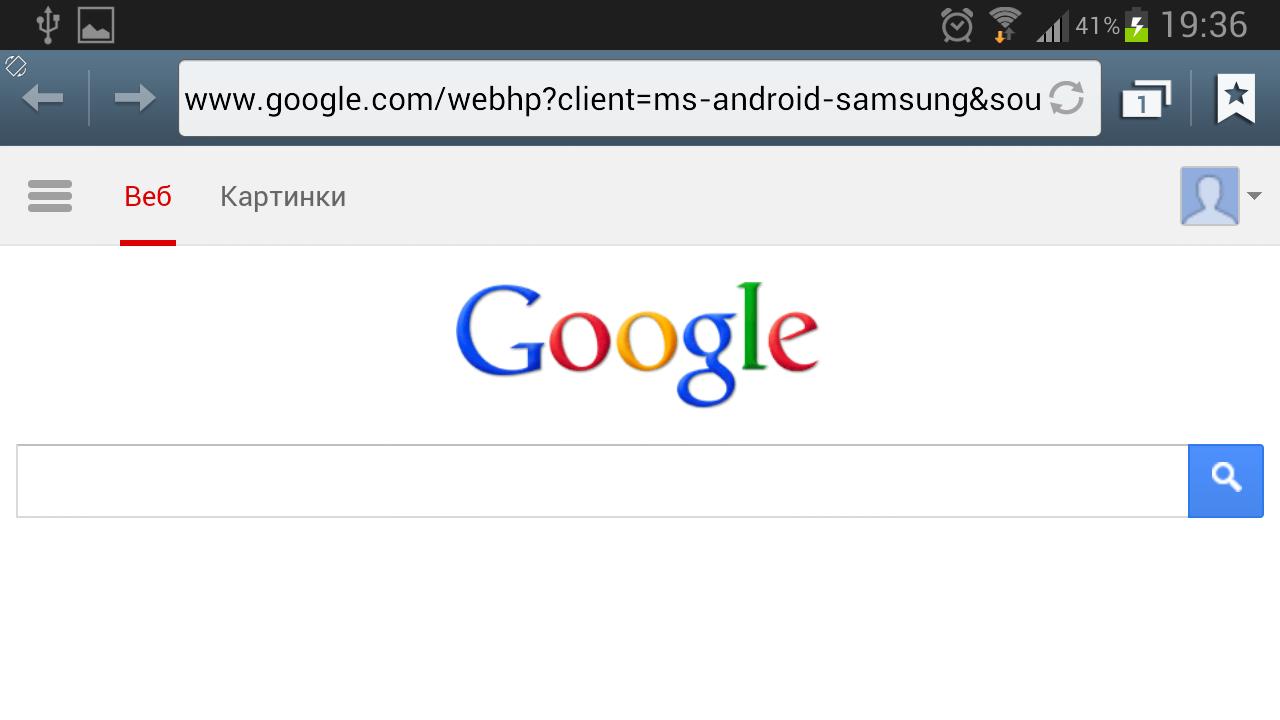This screenshot has height=720, width=1280.
Task: Focus the Google search input box
Action: (x=602, y=481)
